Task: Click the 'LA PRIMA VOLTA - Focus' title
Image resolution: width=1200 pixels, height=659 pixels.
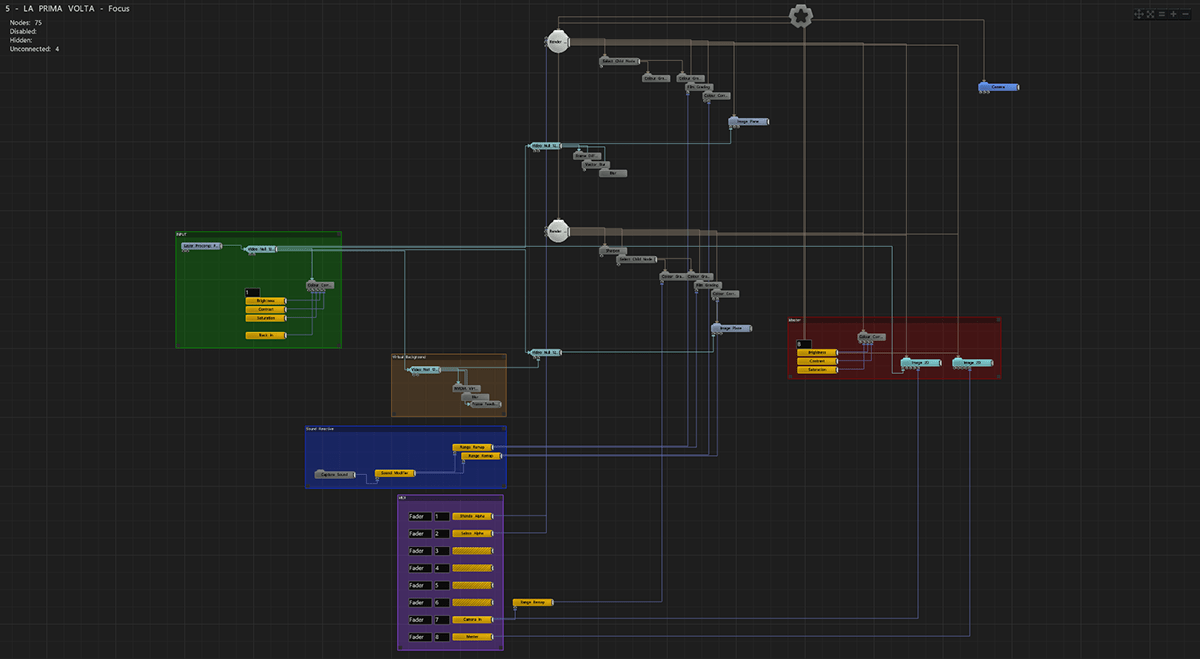Action: point(76,9)
